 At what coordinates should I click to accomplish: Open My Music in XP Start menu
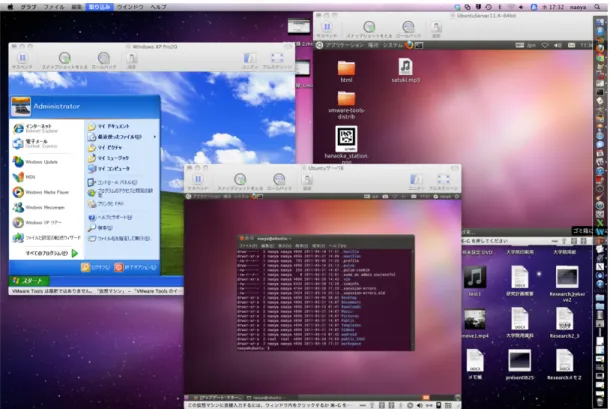coord(109,158)
